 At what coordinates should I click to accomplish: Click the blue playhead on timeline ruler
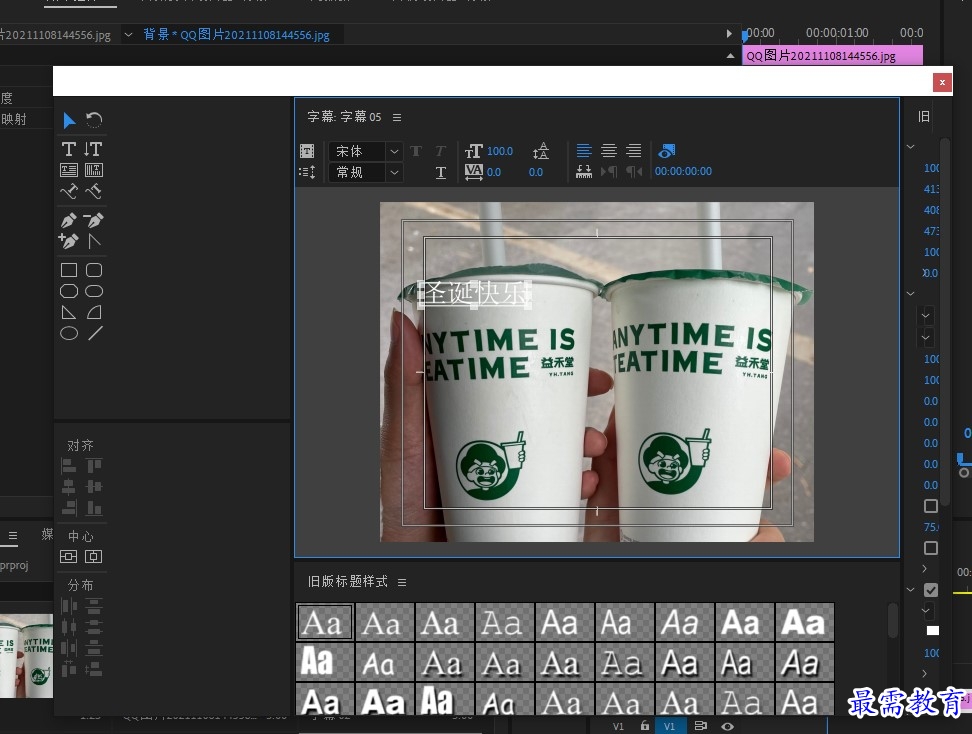745,35
